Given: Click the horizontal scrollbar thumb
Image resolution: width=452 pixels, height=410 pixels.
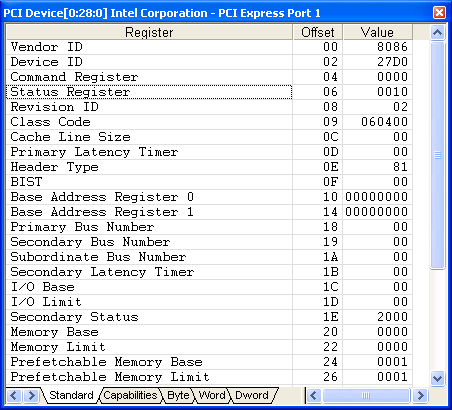Looking at the screenshot, I should (366, 396).
